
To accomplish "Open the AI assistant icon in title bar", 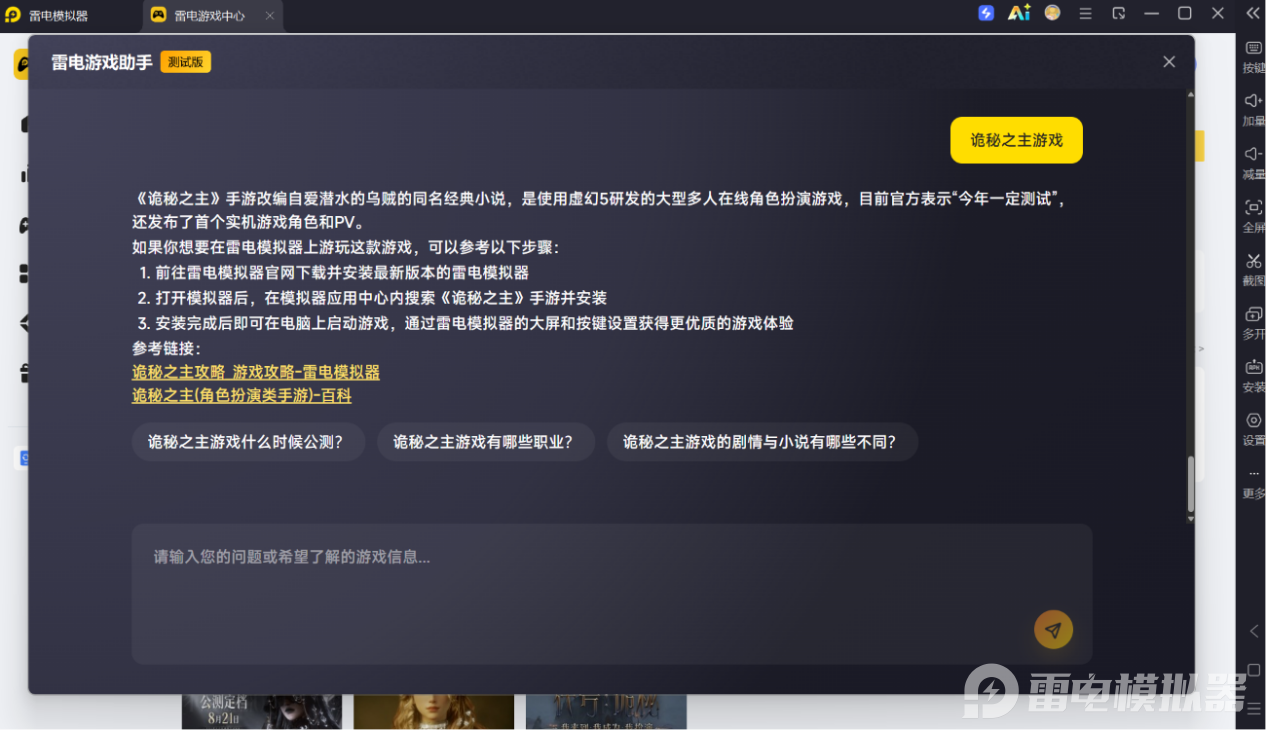I will pyautogui.click(x=1019, y=13).
